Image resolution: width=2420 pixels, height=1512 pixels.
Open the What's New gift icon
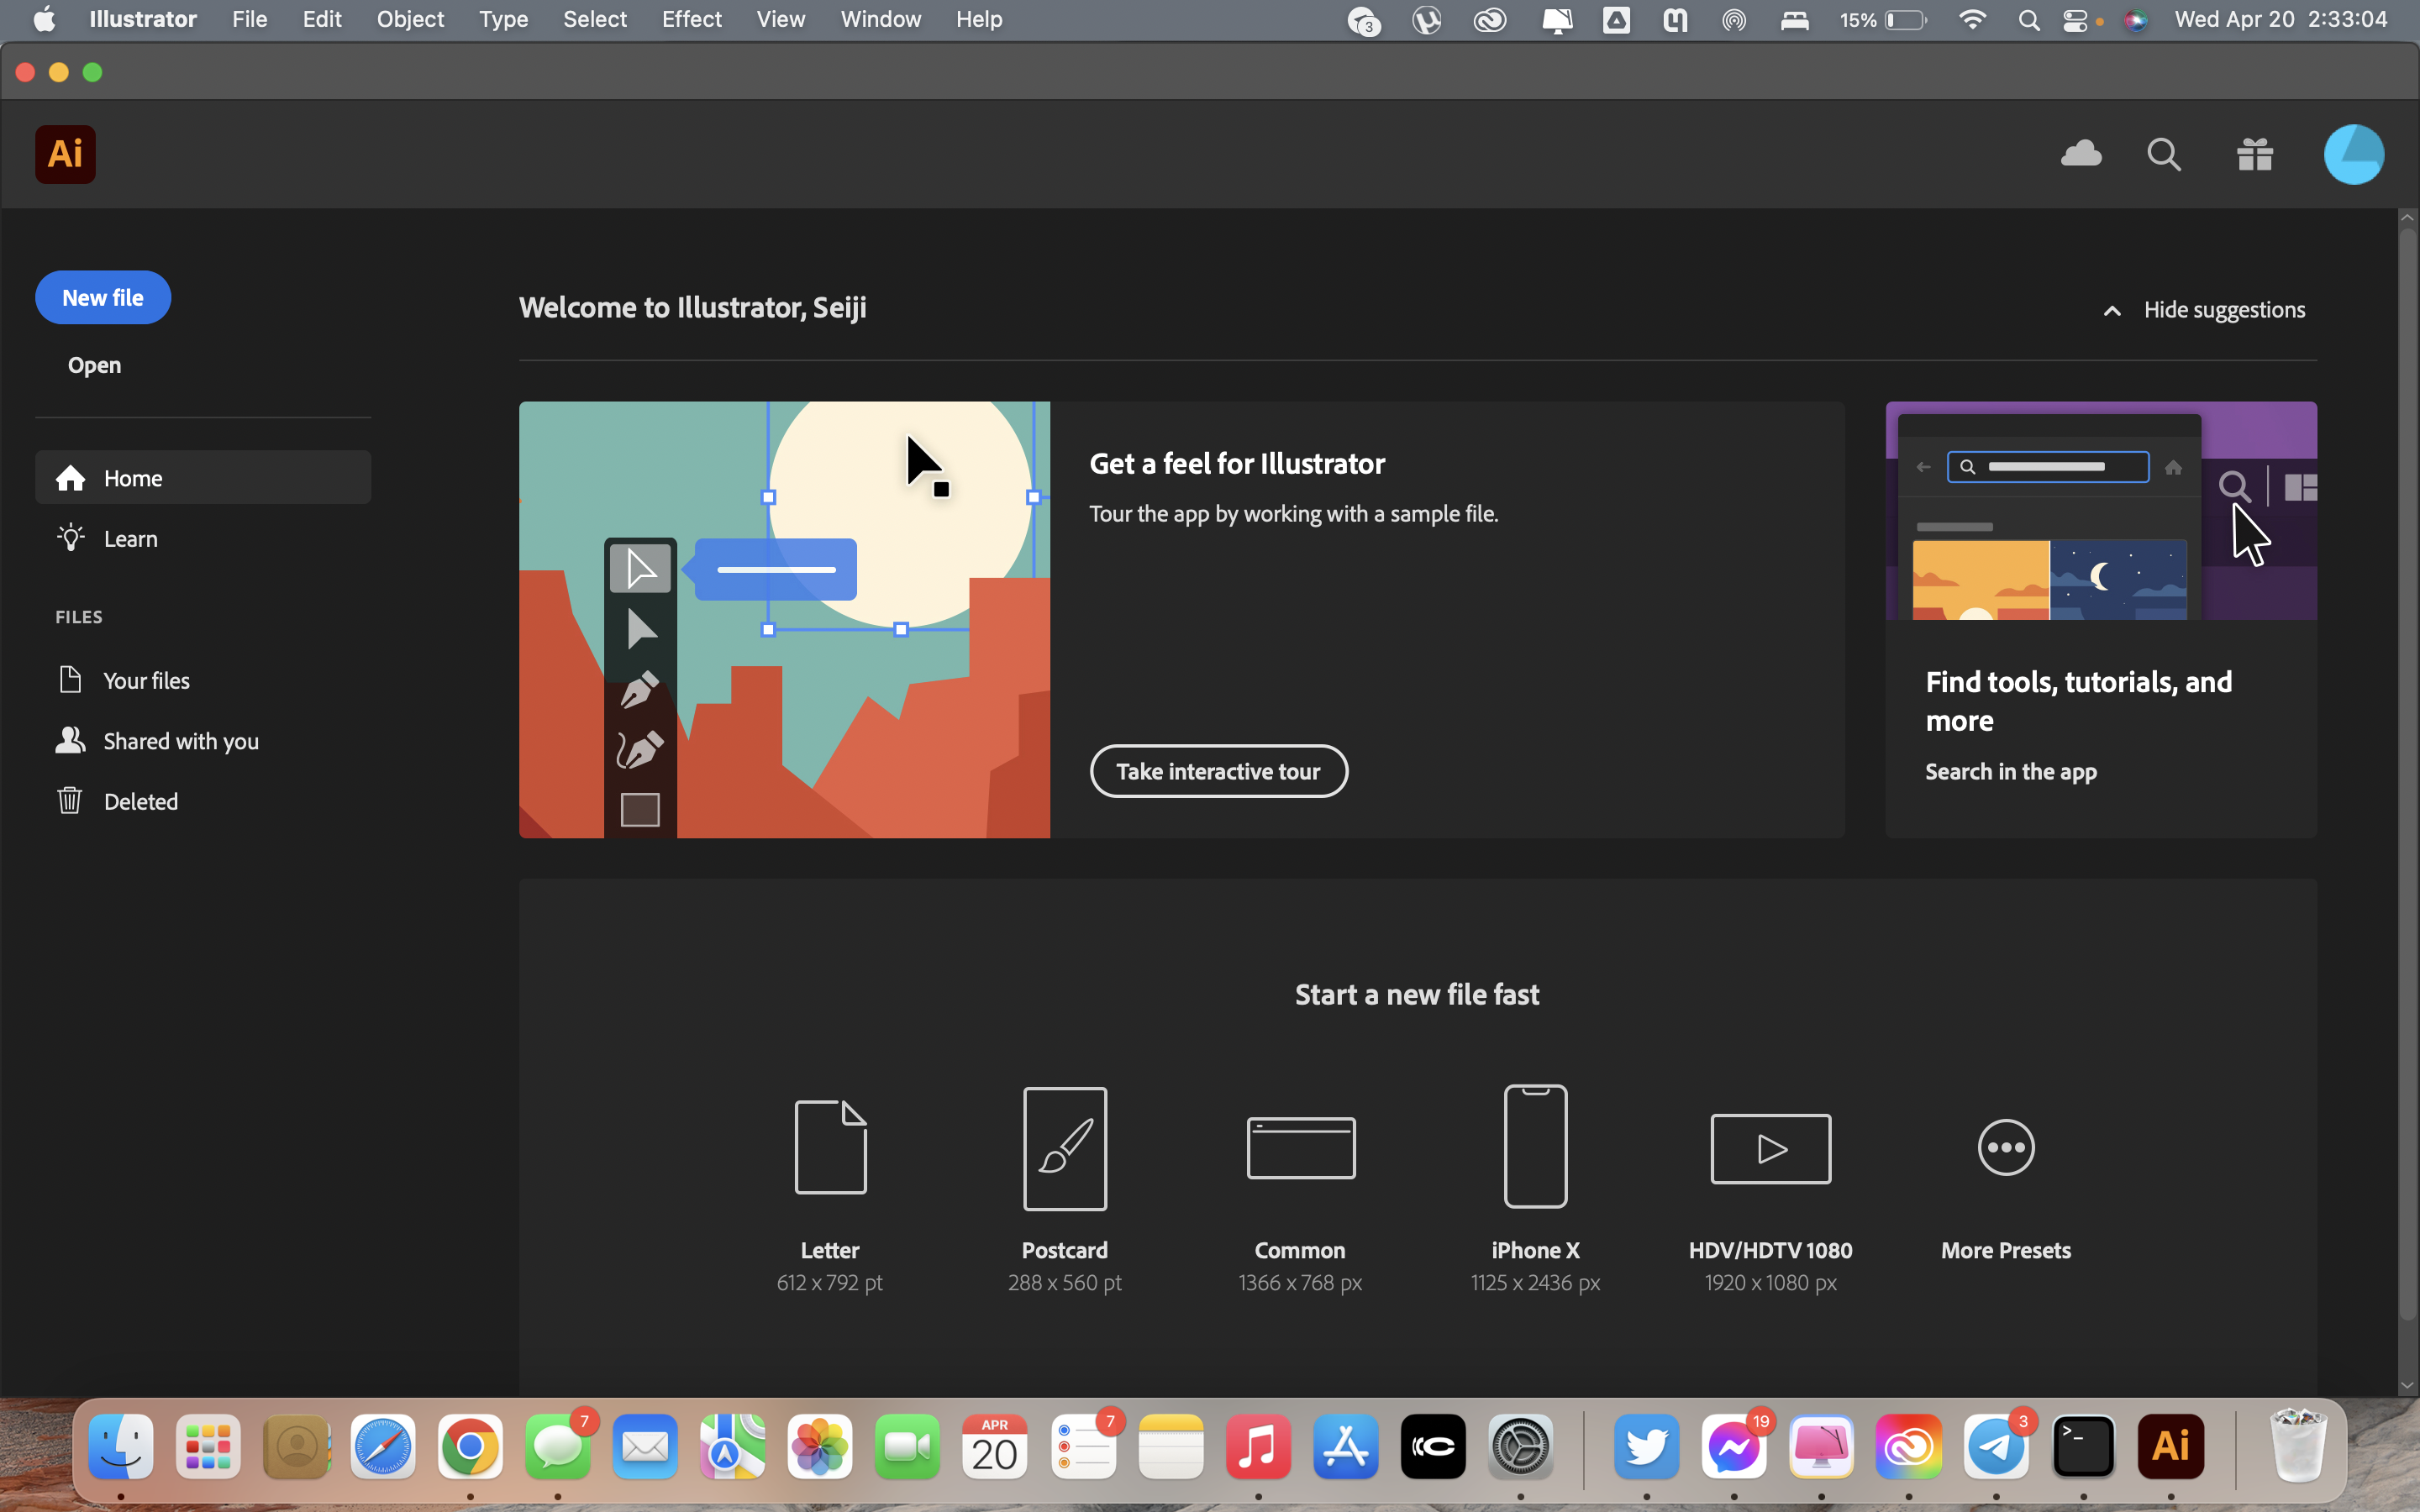coord(2255,154)
